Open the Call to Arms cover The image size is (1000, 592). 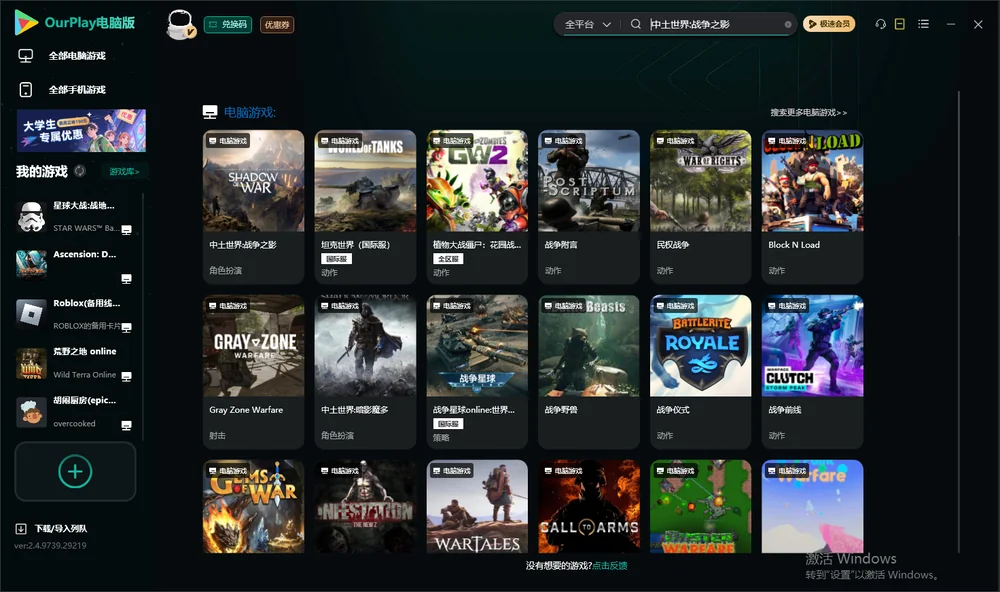point(589,507)
